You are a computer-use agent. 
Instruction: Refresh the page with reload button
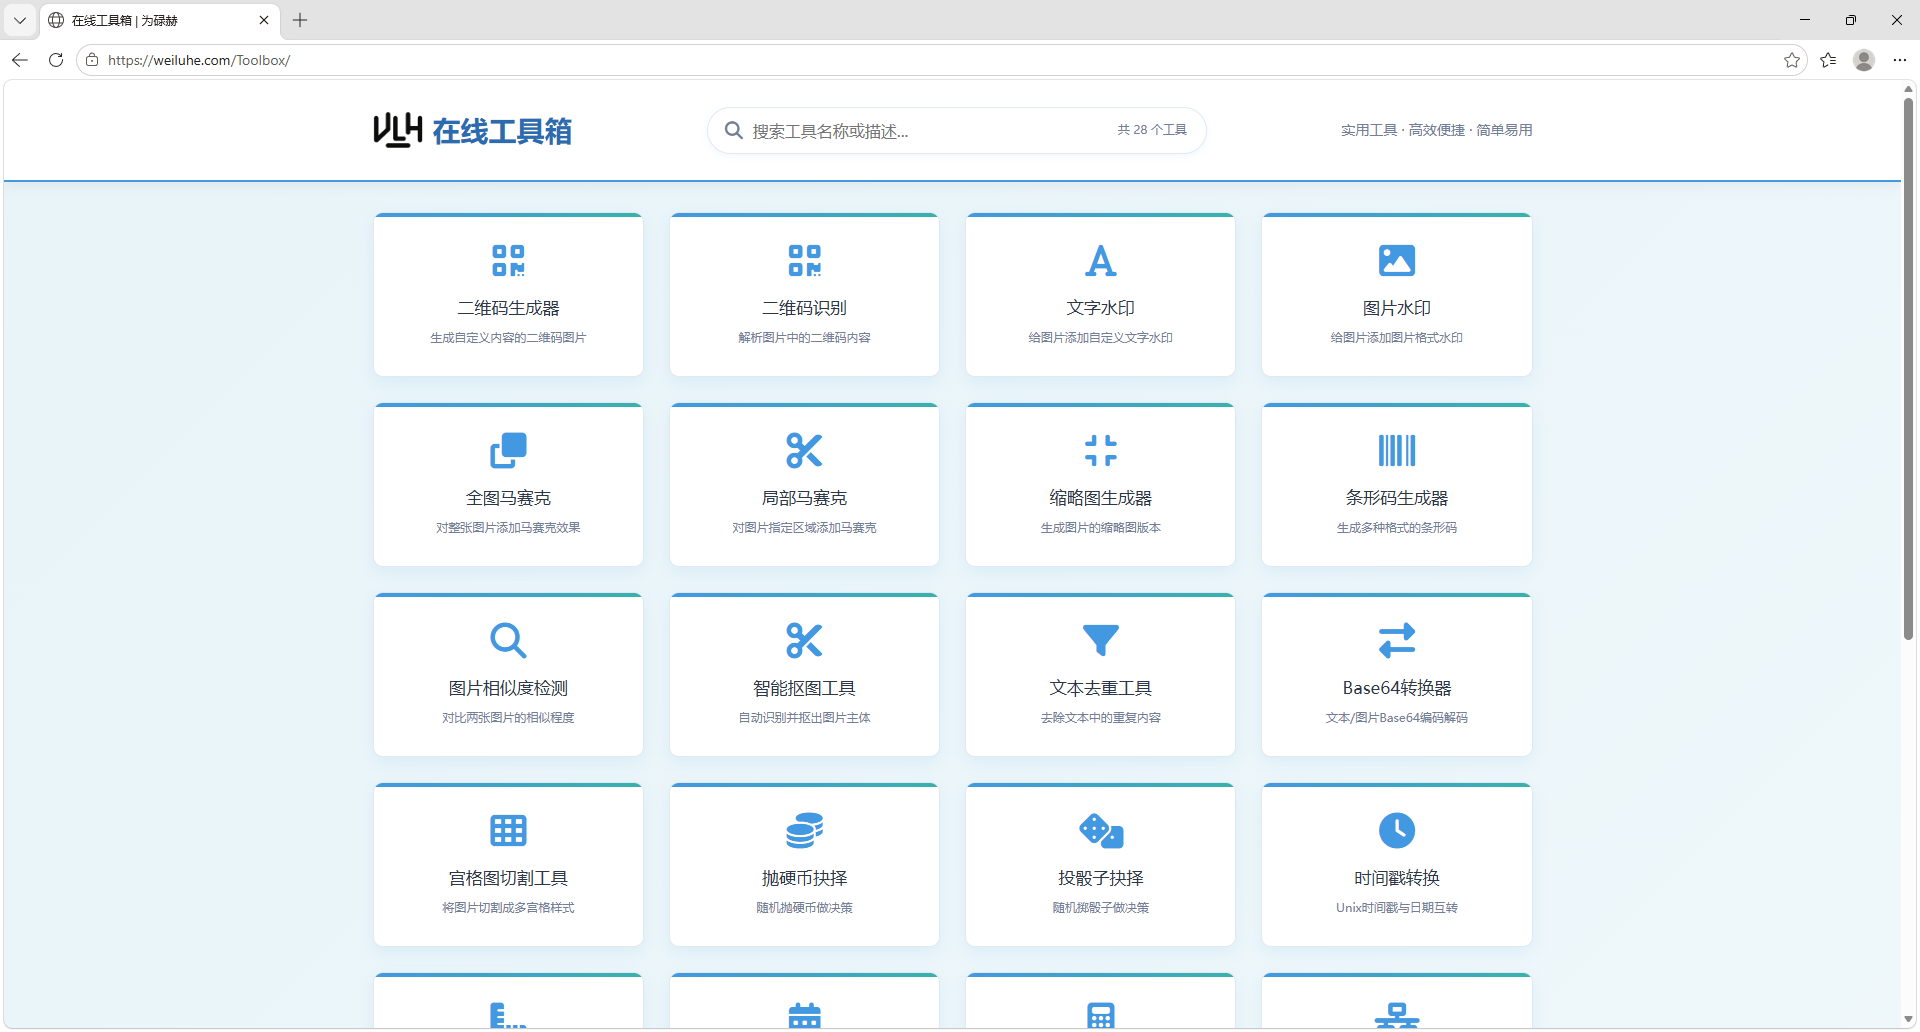point(56,60)
